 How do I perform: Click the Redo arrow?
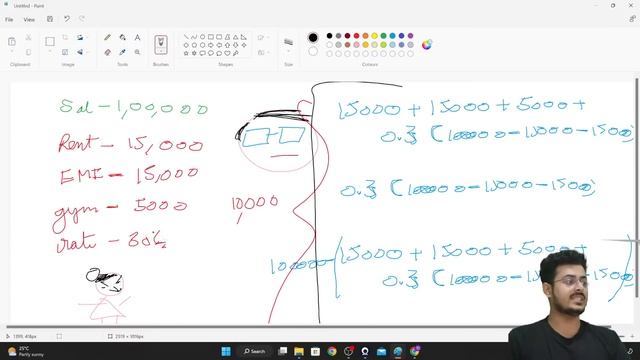[x=82, y=19]
